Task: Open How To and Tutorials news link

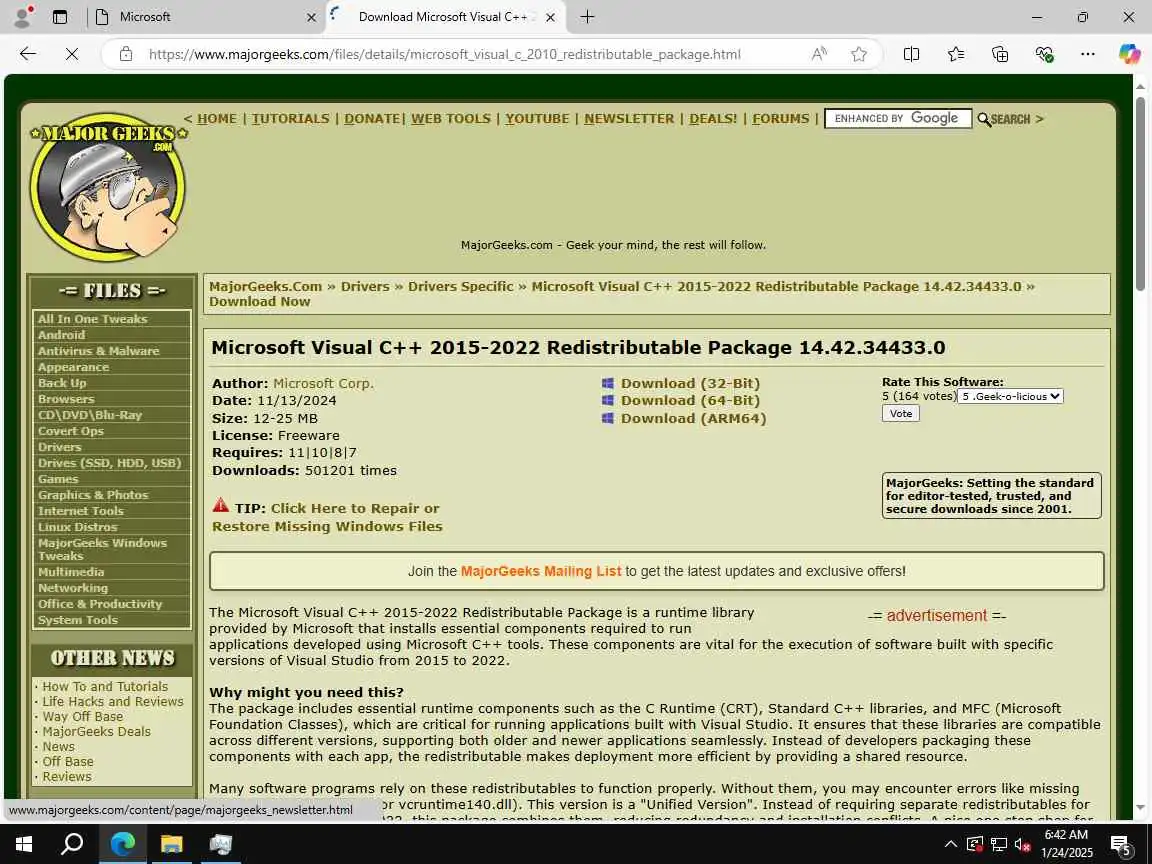Action: (x=105, y=686)
